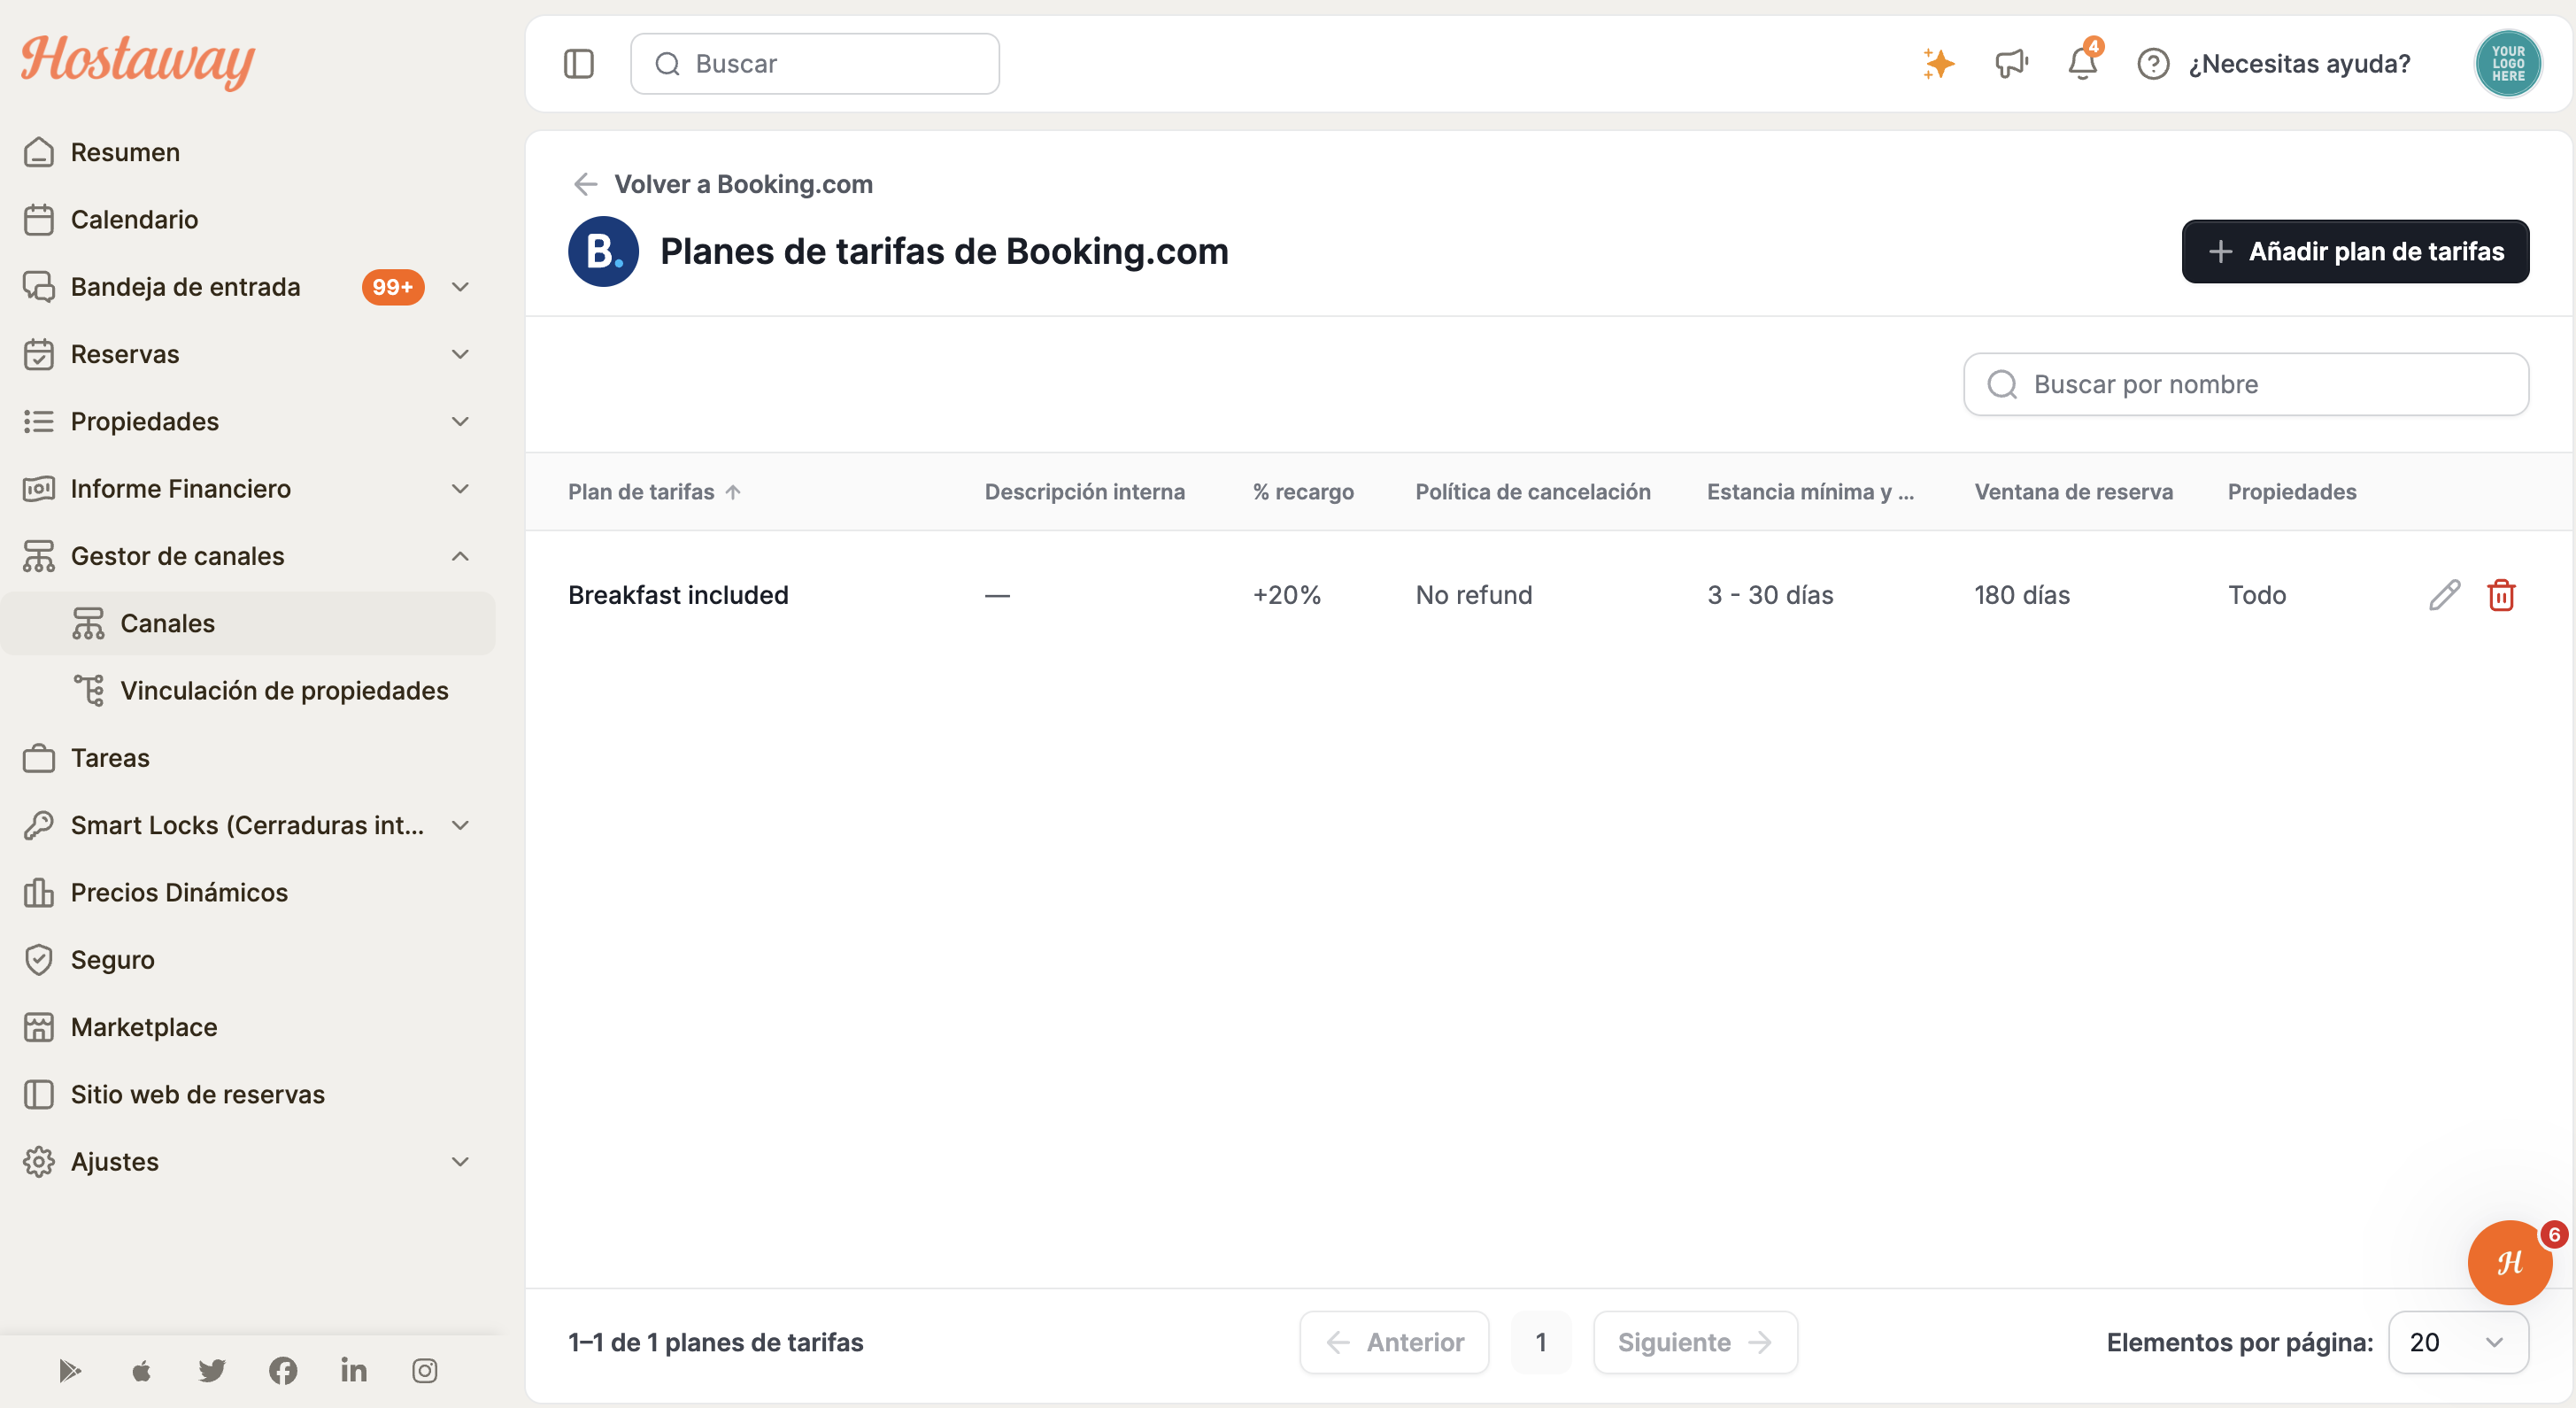
Task: Open the ¿Necesitas ayuda? help link
Action: (2273, 63)
